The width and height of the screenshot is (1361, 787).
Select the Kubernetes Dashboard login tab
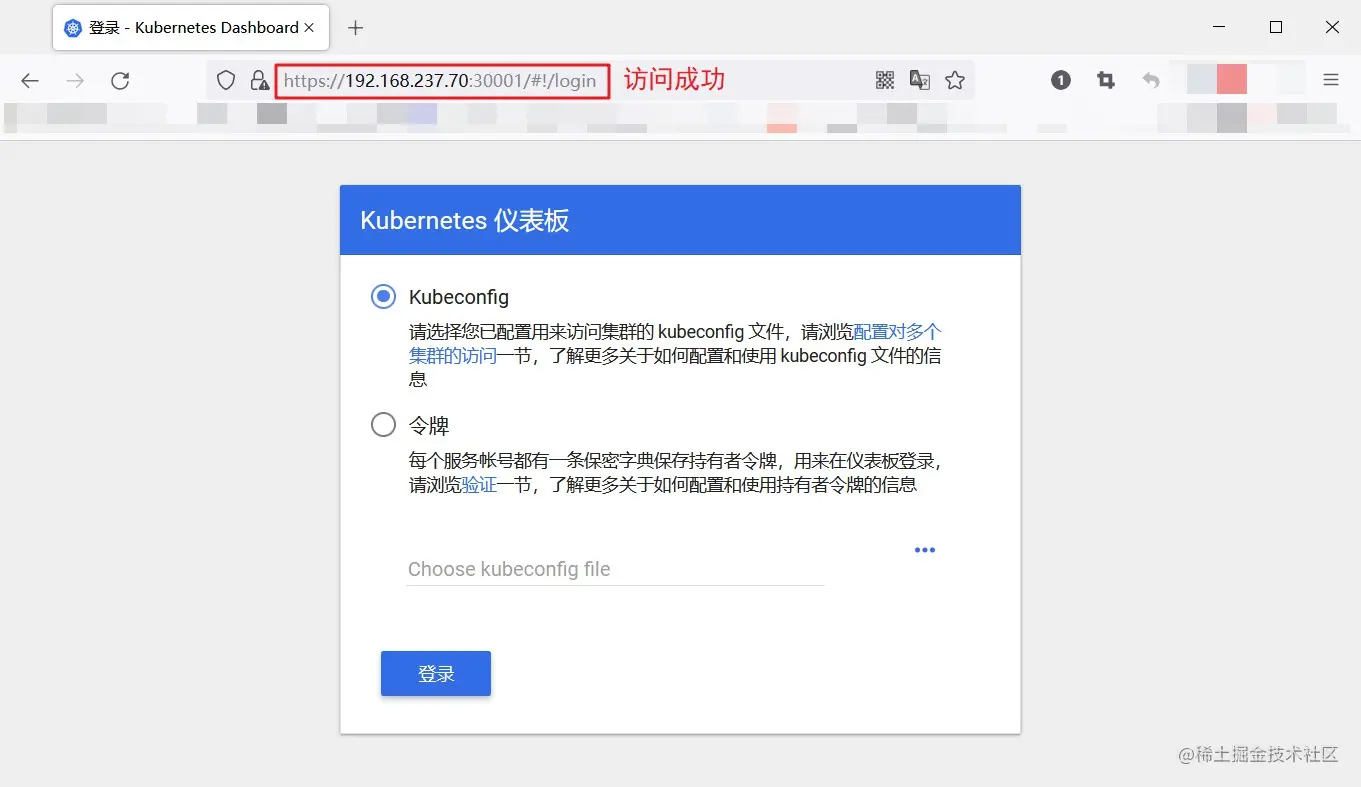coord(190,28)
